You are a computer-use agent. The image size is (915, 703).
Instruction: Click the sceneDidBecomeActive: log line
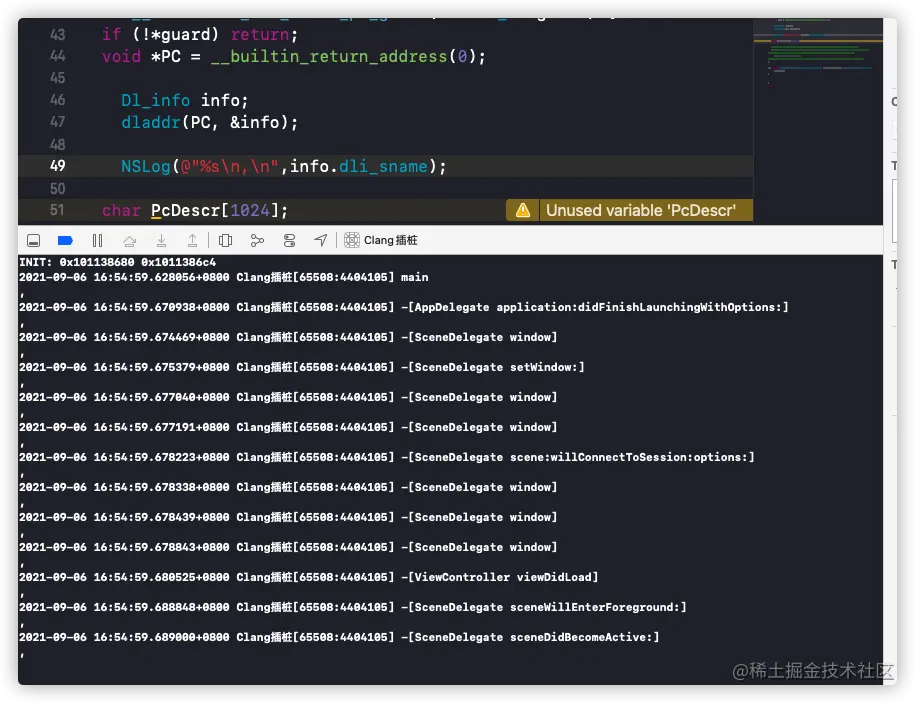[x=339, y=638]
